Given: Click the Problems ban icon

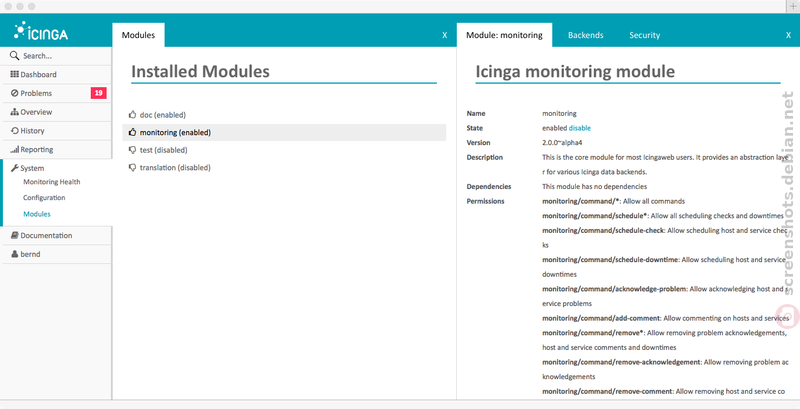Looking at the screenshot, I should pos(14,93).
